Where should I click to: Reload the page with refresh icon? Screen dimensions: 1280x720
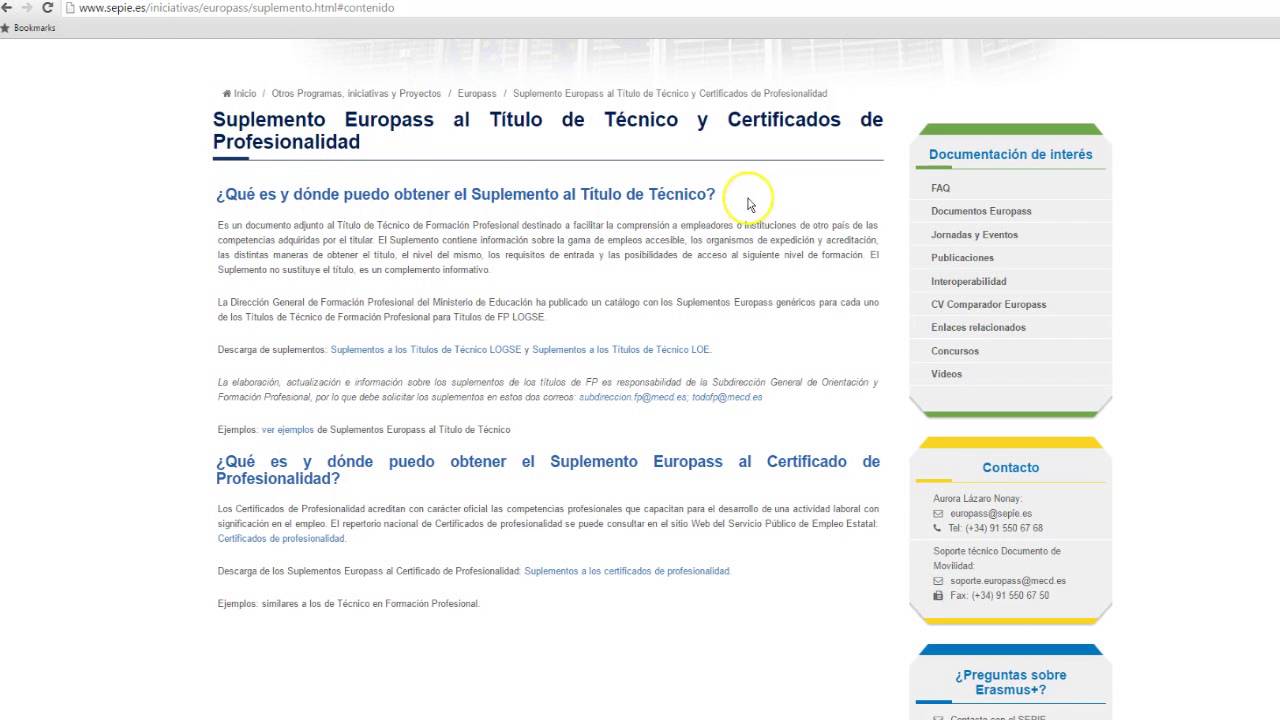(x=47, y=7)
